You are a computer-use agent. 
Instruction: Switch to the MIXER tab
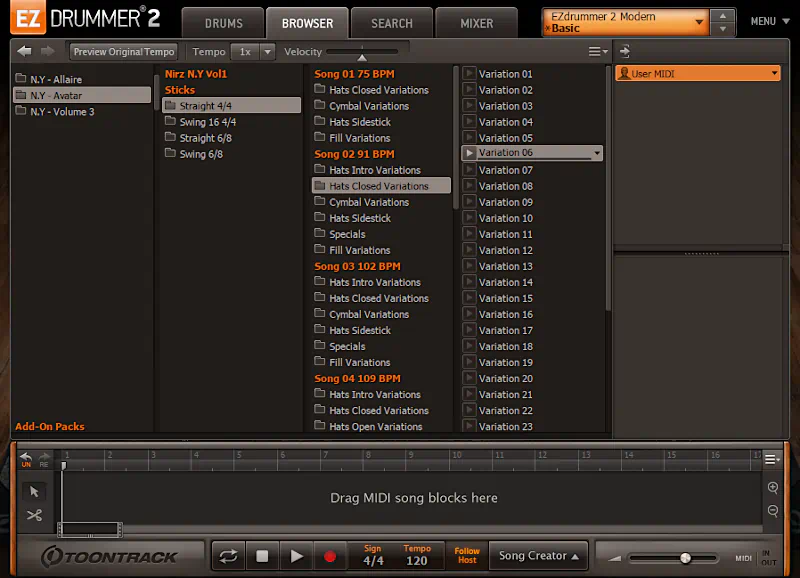477,23
